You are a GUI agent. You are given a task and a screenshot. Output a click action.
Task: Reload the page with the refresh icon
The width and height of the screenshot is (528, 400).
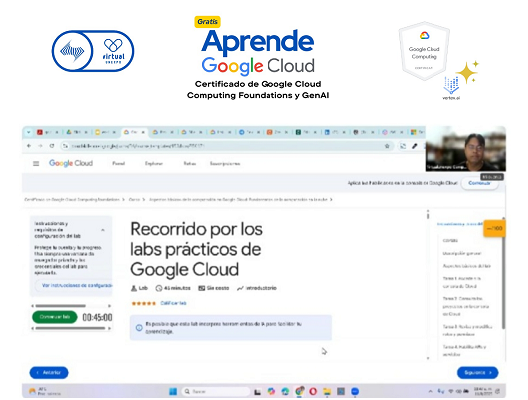pyautogui.click(x=52, y=146)
